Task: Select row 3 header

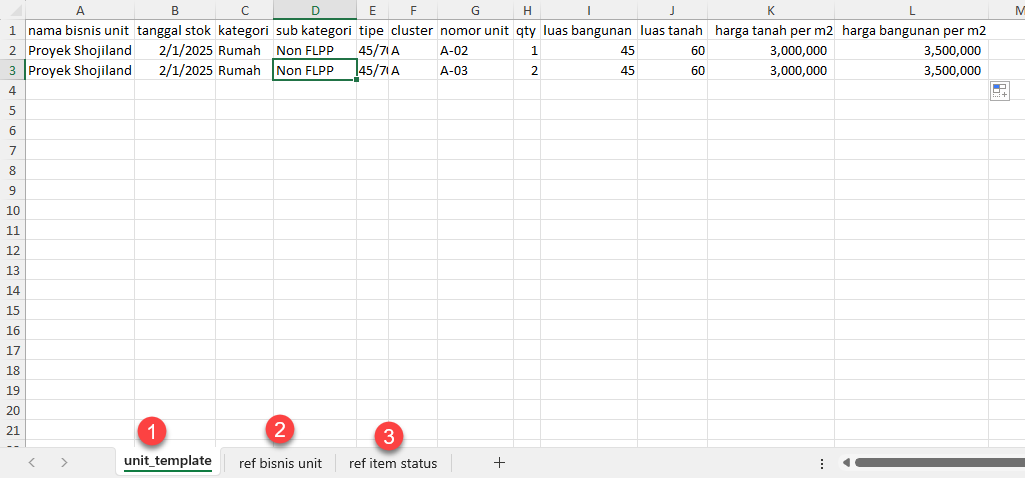Action: [12, 70]
